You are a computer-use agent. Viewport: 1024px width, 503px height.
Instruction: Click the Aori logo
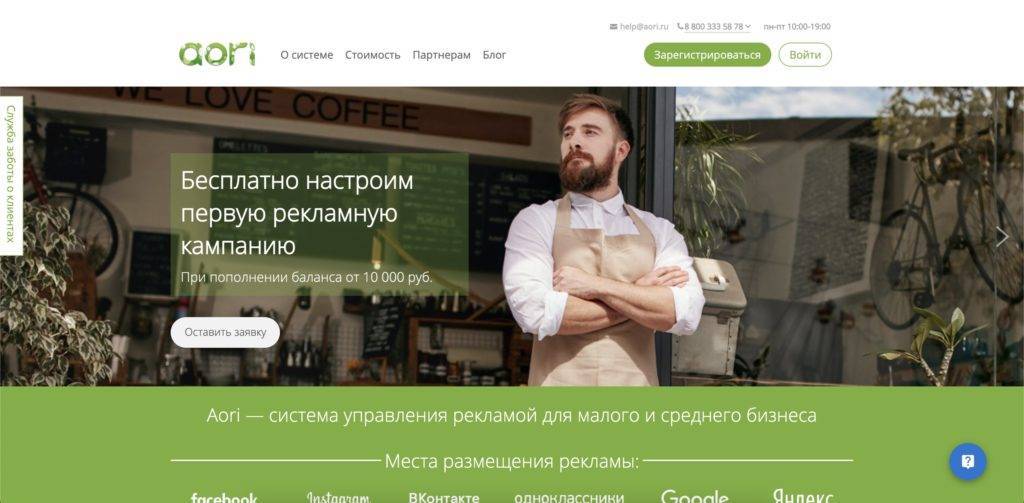(217, 54)
